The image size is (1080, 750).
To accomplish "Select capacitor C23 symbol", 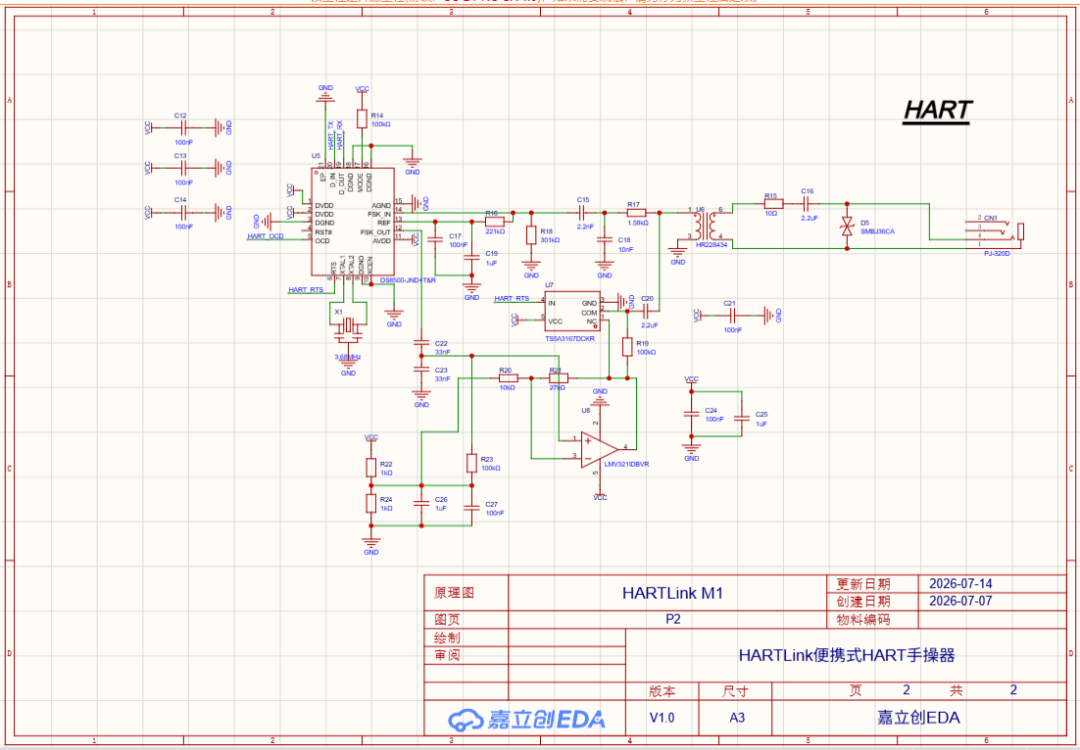I will (x=420, y=369).
